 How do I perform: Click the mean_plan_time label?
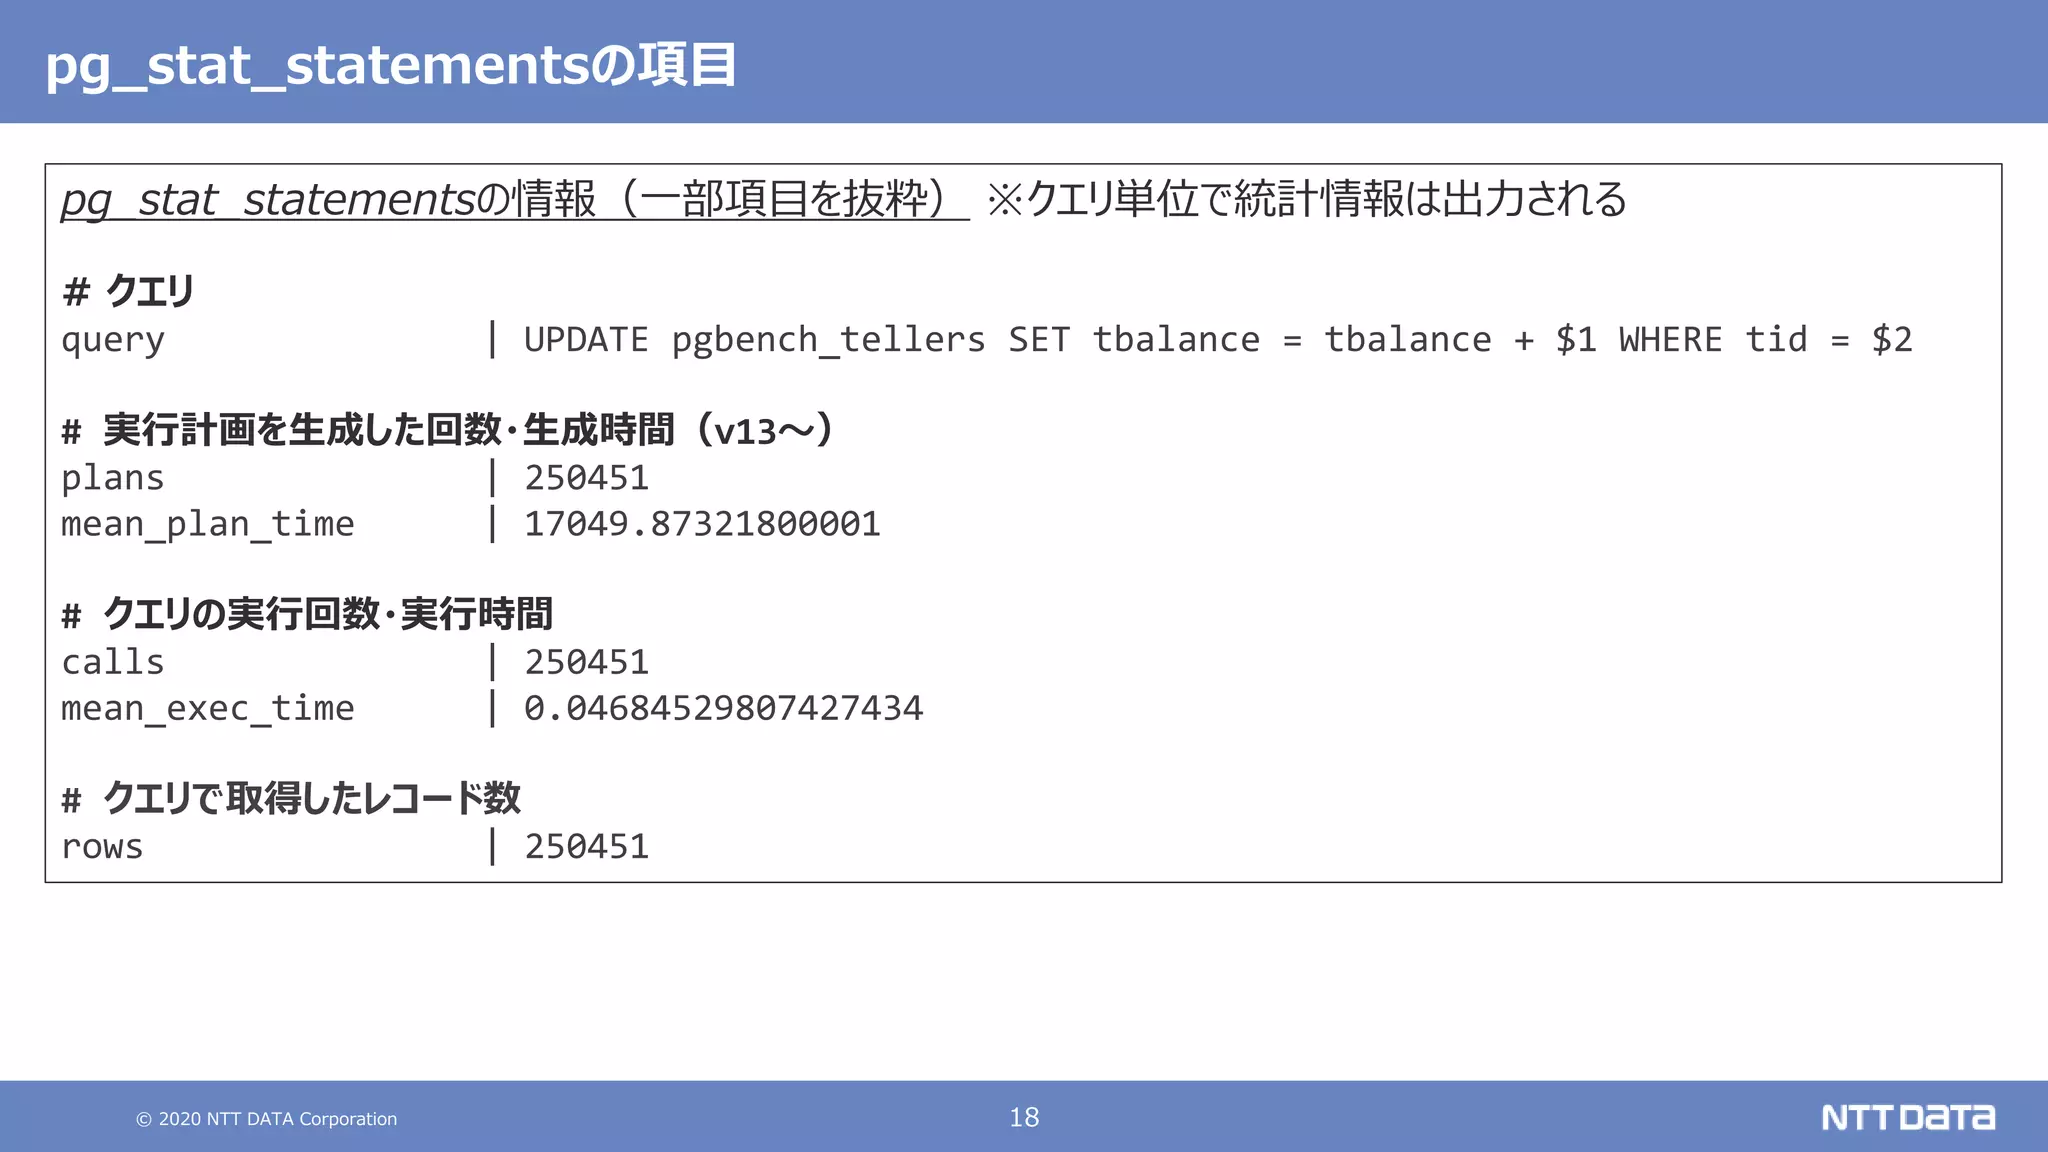[x=208, y=524]
